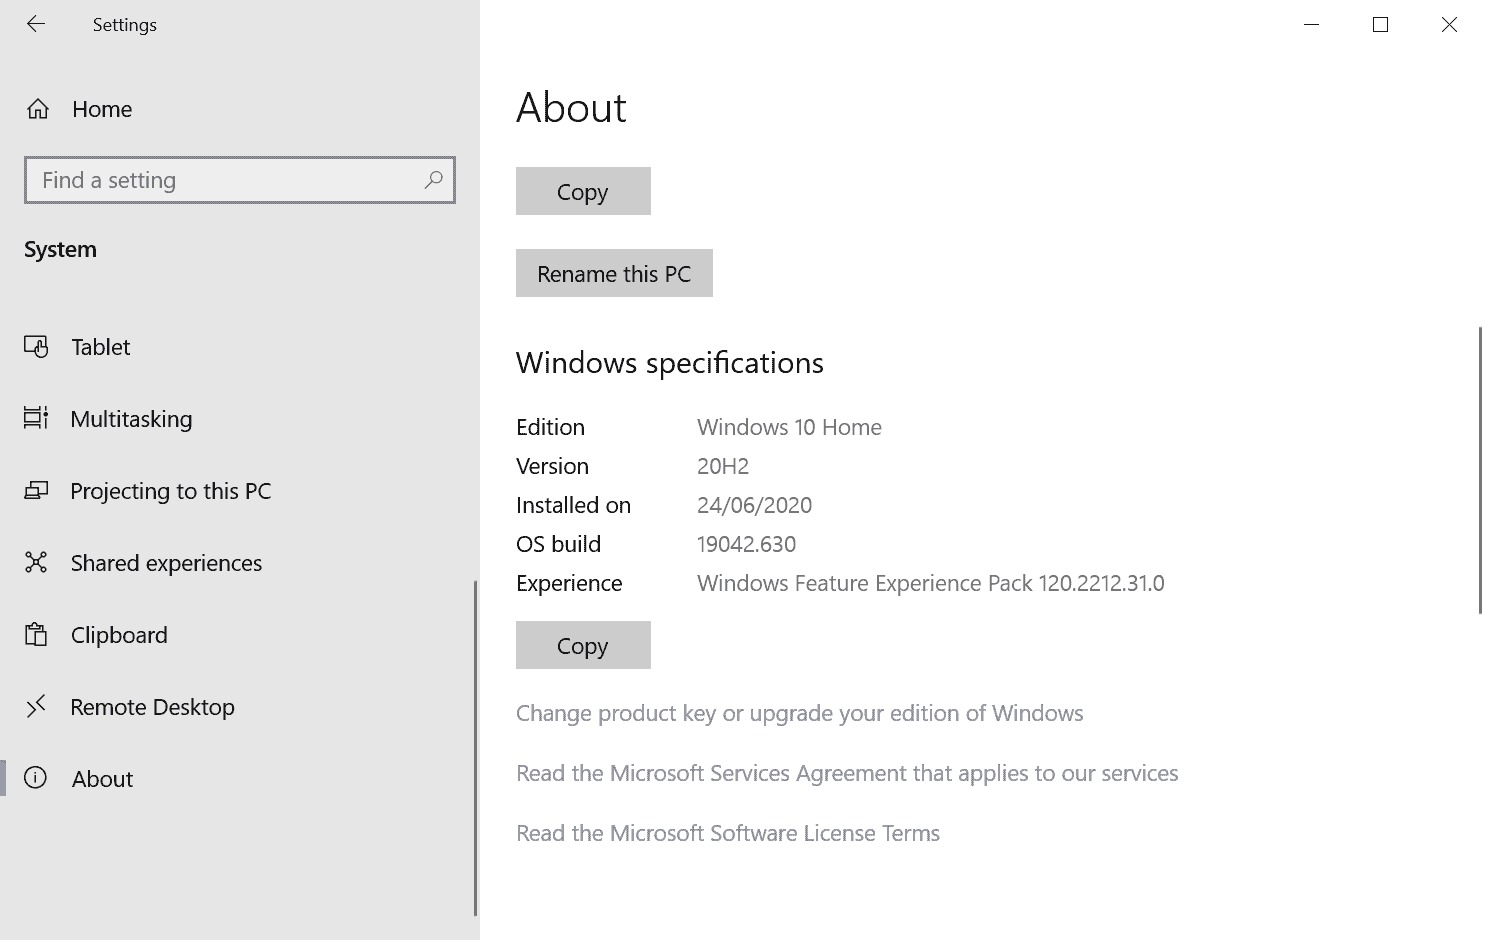1485x940 pixels.
Task: Click the back arrow at top left
Action: [36, 24]
